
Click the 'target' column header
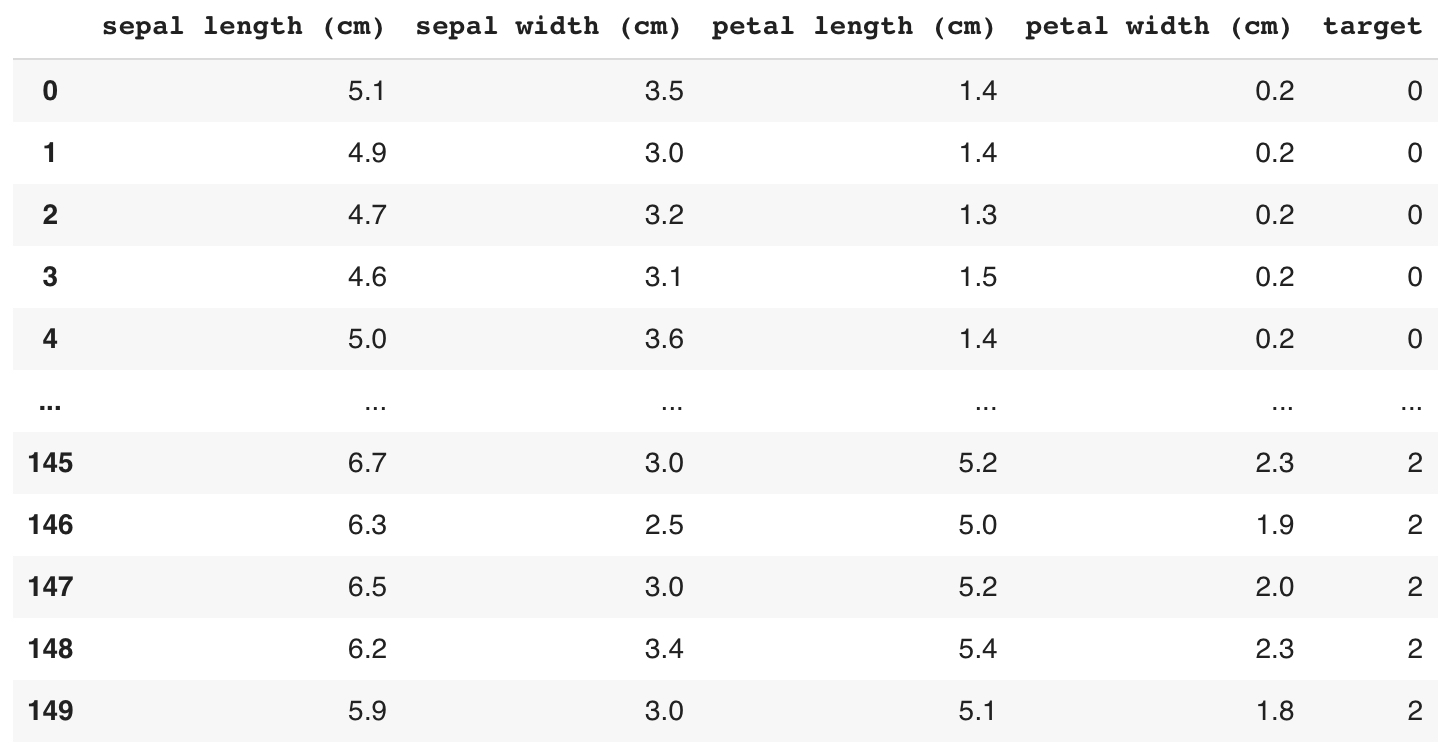pyautogui.click(x=1372, y=27)
